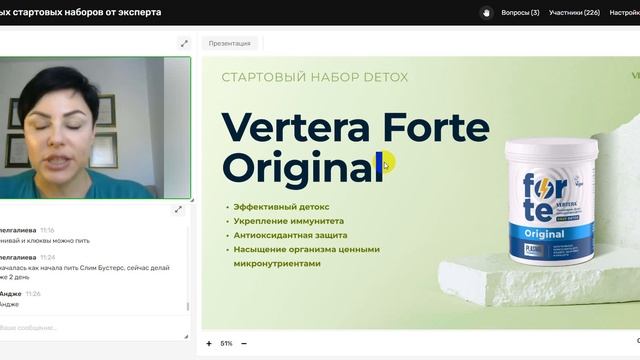
Task: Click the Укрепление иммунитета bullet
Action: pyautogui.click(x=289, y=221)
